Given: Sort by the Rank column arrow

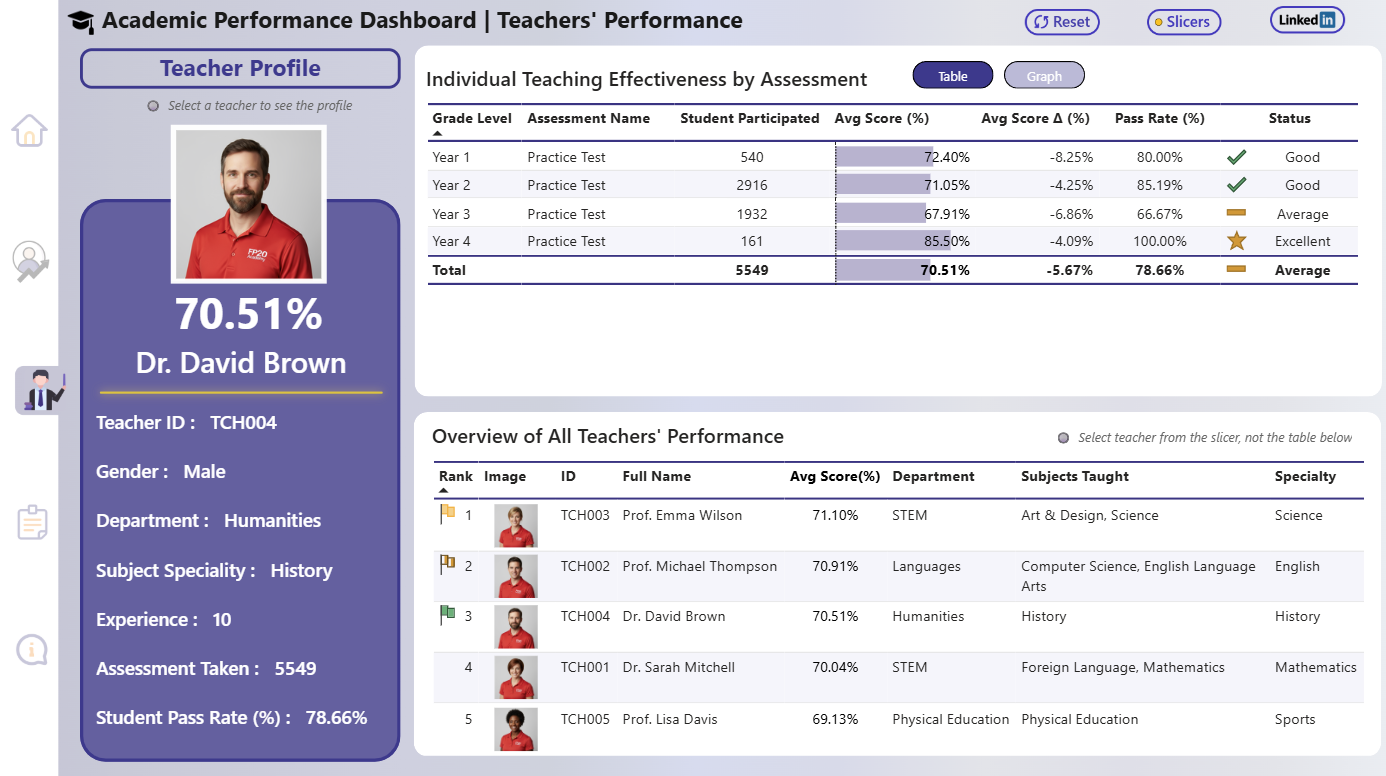Looking at the screenshot, I should [x=444, y=491].
